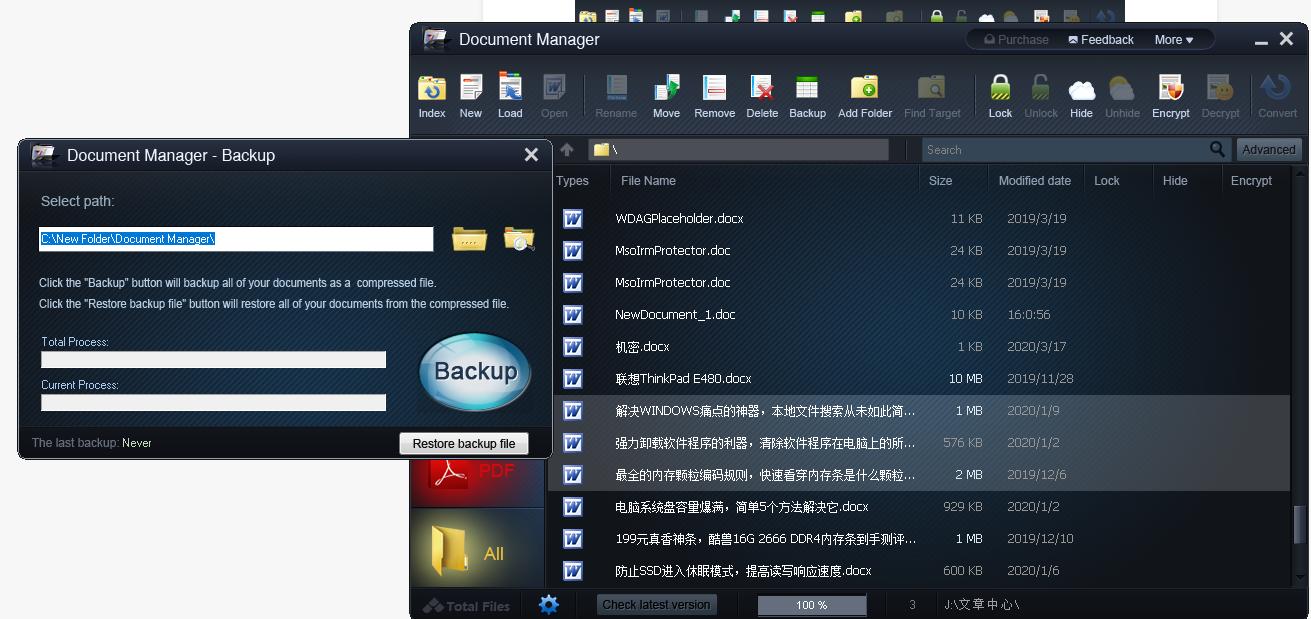The width and height of the screenshot is (1311, 619).
Task: Open the Feedback menu item
Action: [x=1100, y=39]
